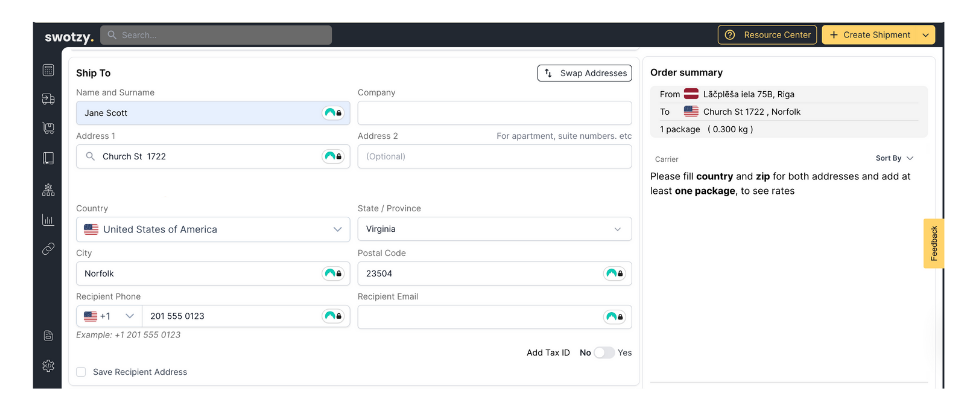Click the Postal Code field

pos(494,273)
